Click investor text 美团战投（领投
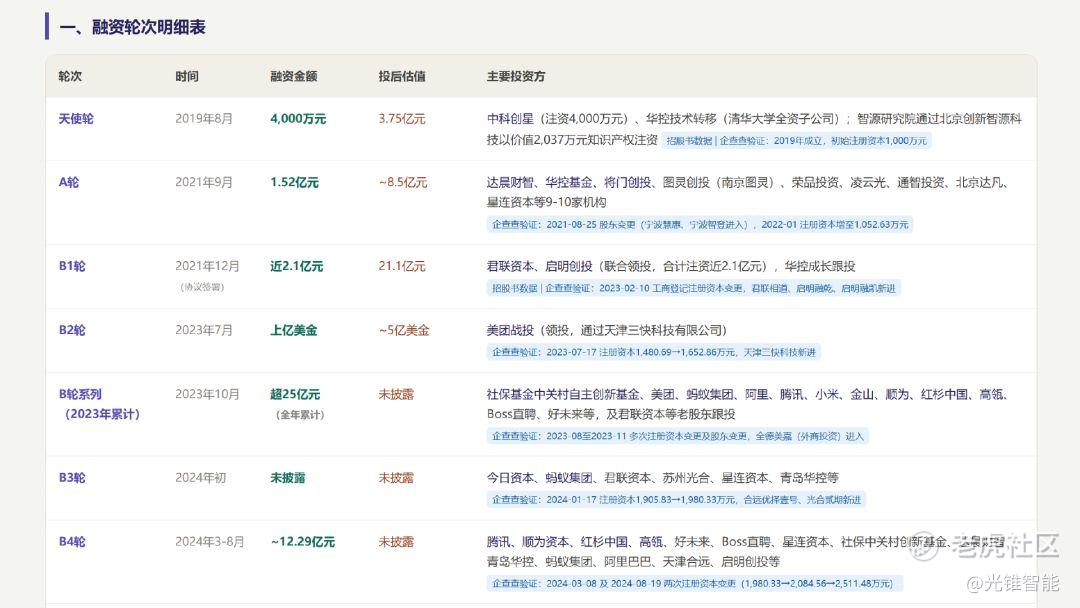The height and width of the screenshot is (608, 1080). coord(607,331)
